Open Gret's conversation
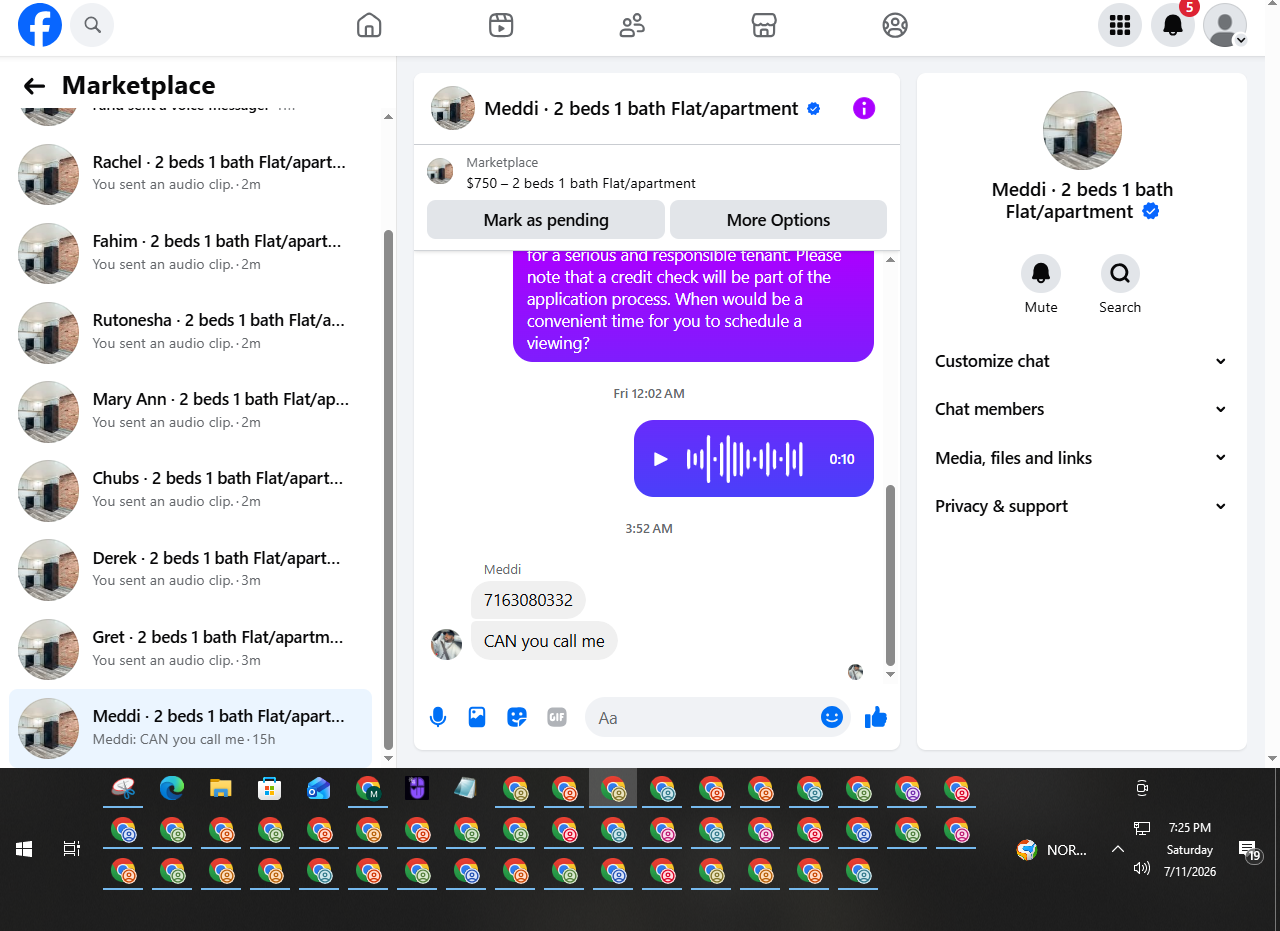The width and height of the screenshot is (1280, 931). (x=190, y=648)
